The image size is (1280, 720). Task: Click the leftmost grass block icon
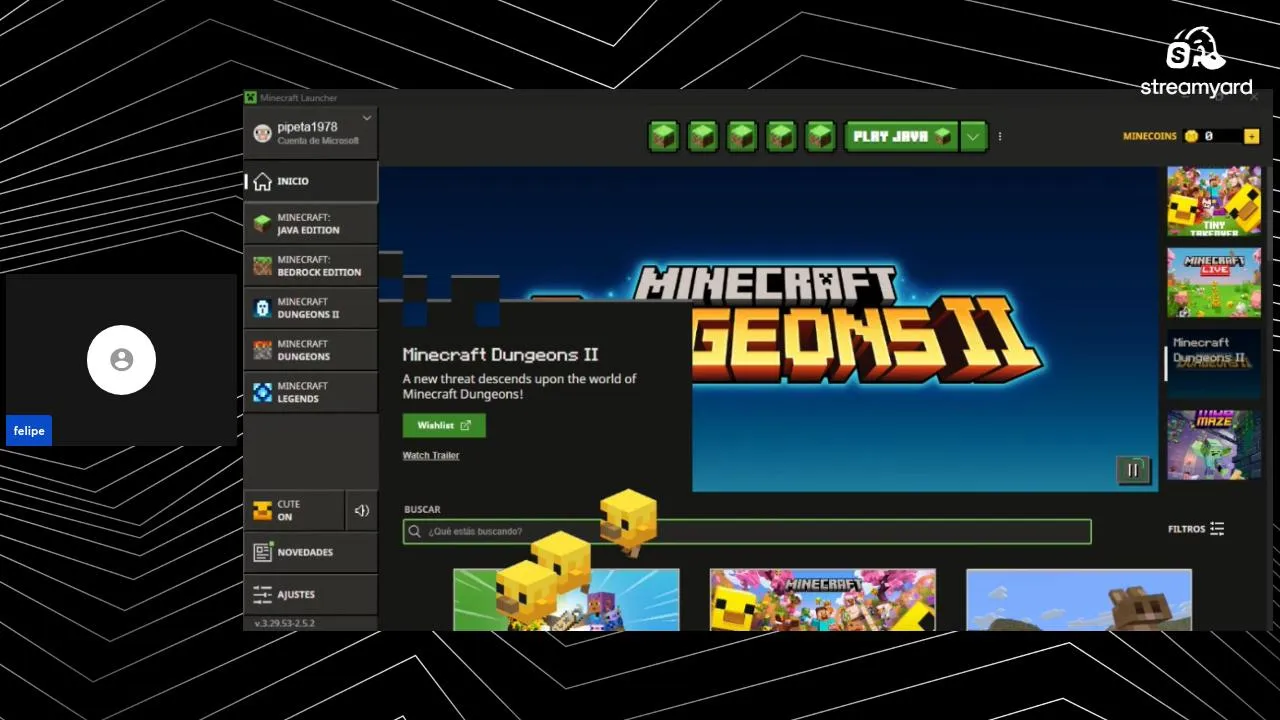click(663, 137)
